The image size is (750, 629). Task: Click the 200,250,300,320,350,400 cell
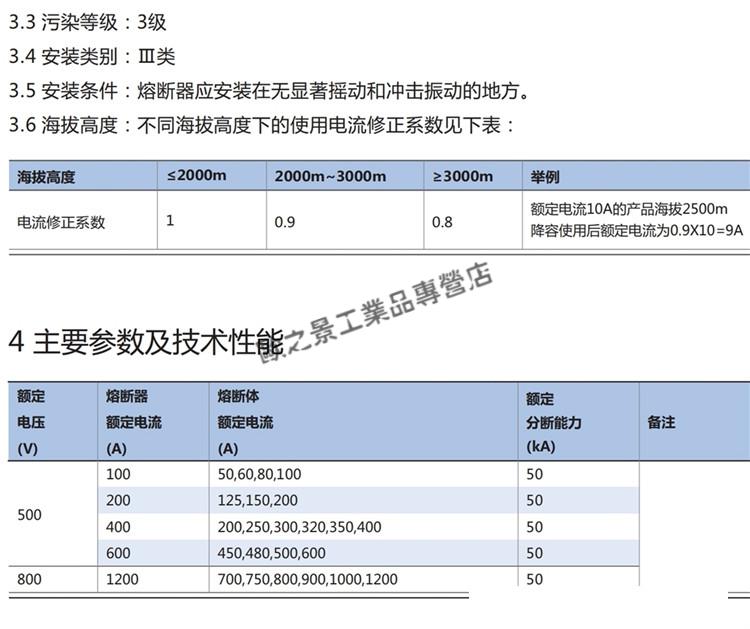click(x=299, y=527)
